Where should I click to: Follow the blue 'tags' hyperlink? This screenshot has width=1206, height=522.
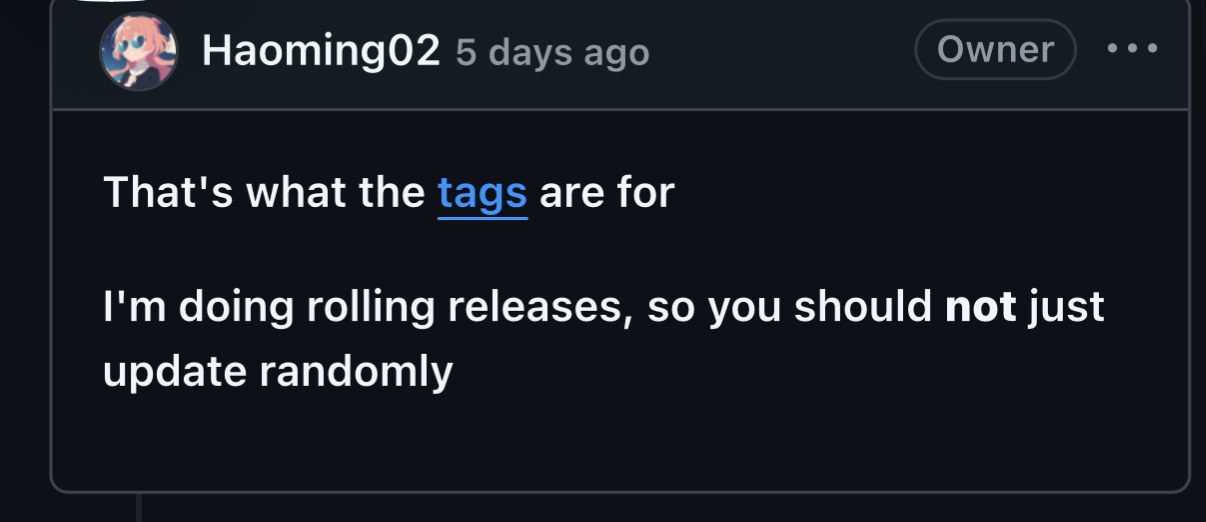(x=482, y=192)
